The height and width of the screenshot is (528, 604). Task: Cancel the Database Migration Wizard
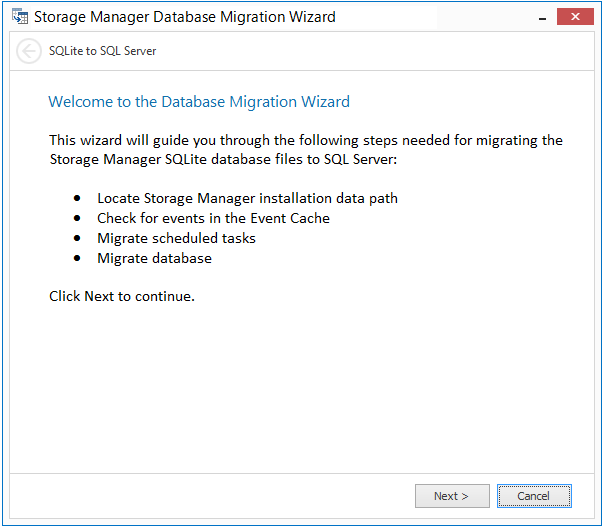click(x=534, y=496)
